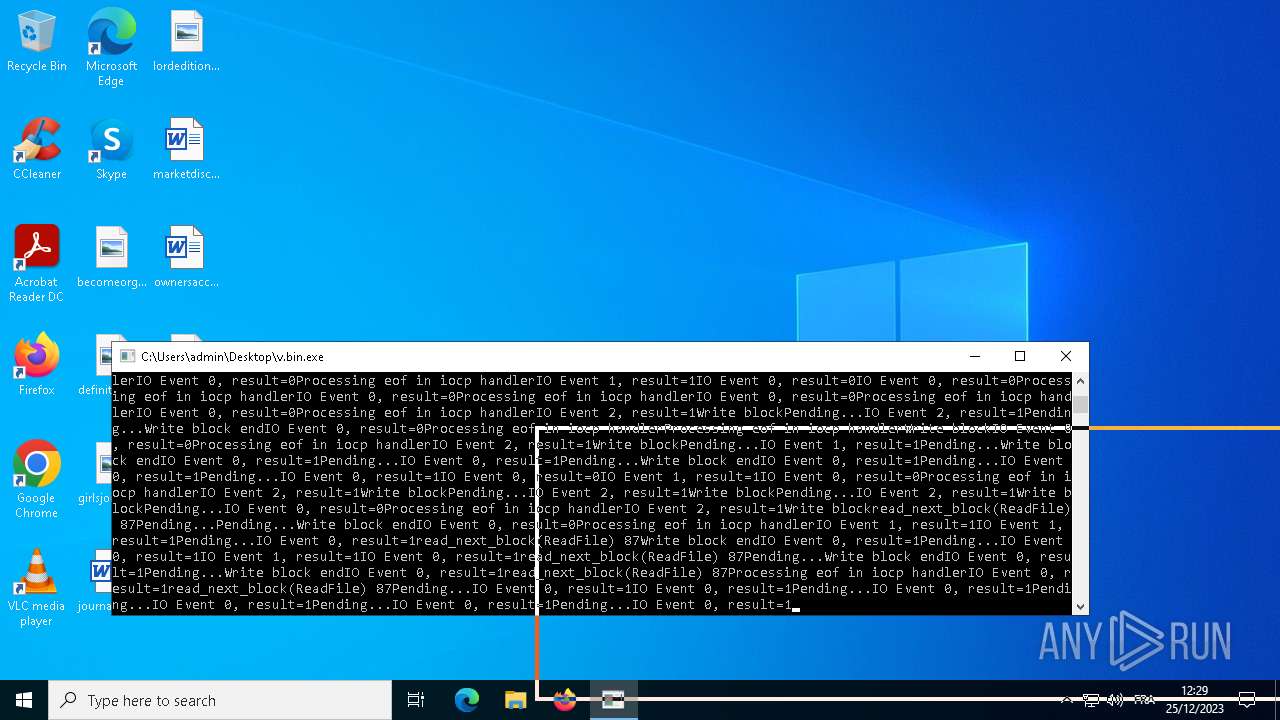
Task: Select the marketdisc Word document
Action: coord(186,150)
